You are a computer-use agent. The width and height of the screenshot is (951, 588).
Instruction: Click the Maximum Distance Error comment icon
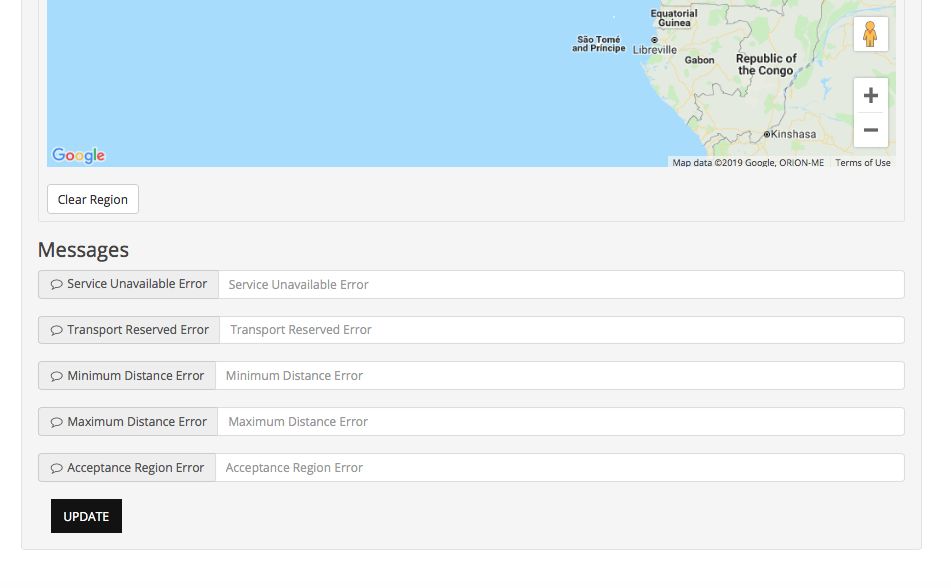tap(56, 422)
